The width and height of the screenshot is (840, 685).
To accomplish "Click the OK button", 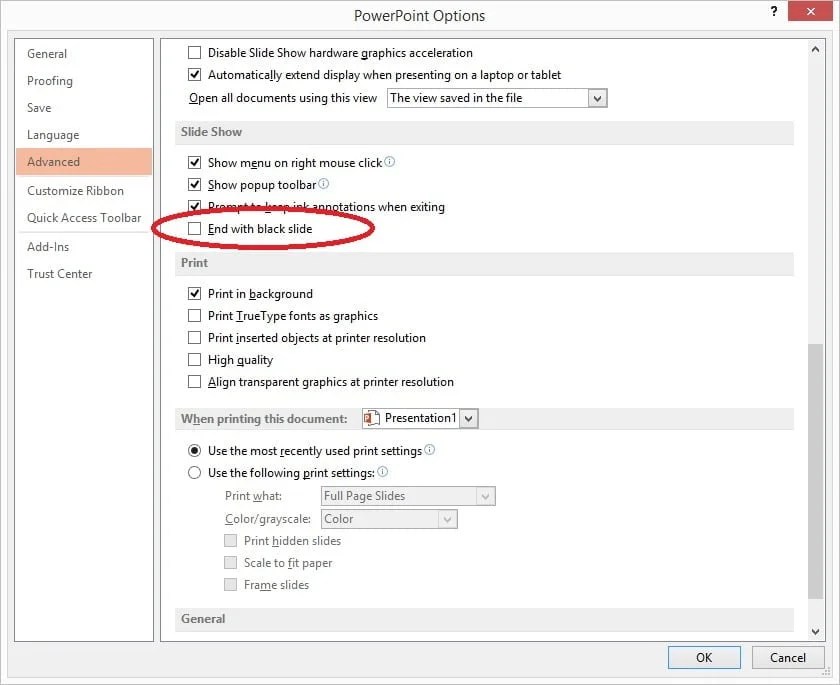I will coord(704,657).
